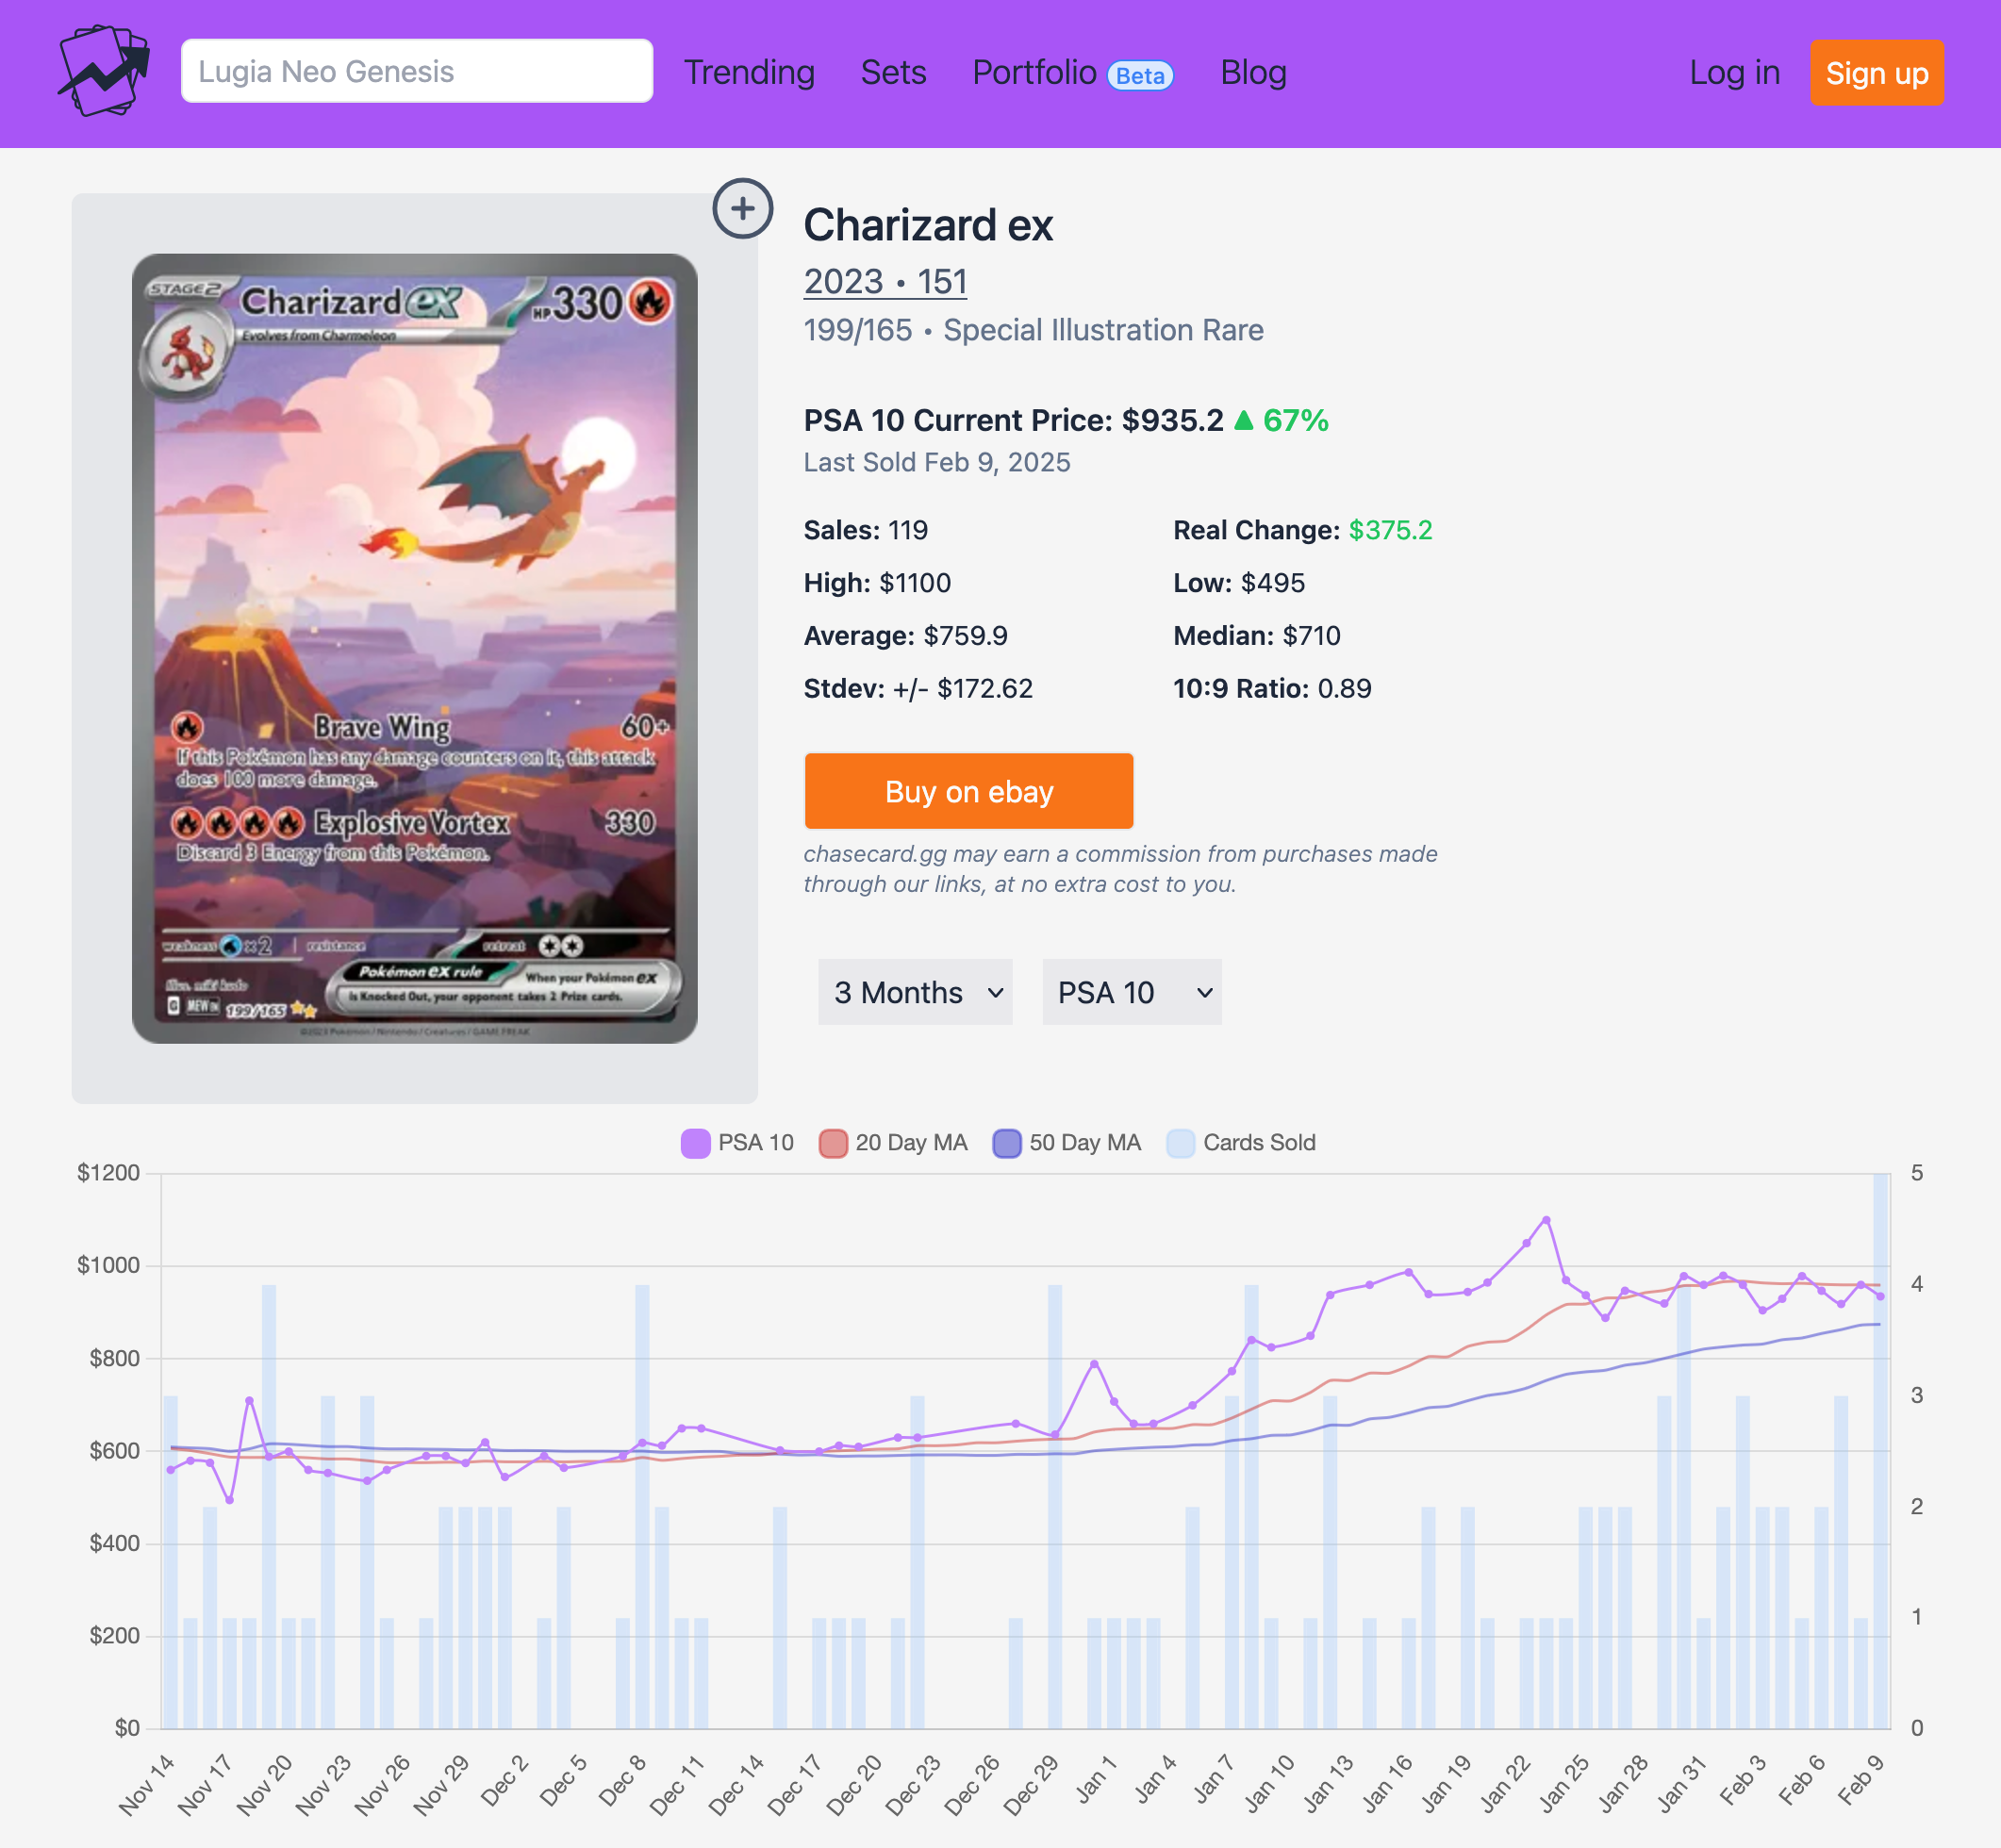Expand the 3 Months time range dropdown

tap(915, 992)
